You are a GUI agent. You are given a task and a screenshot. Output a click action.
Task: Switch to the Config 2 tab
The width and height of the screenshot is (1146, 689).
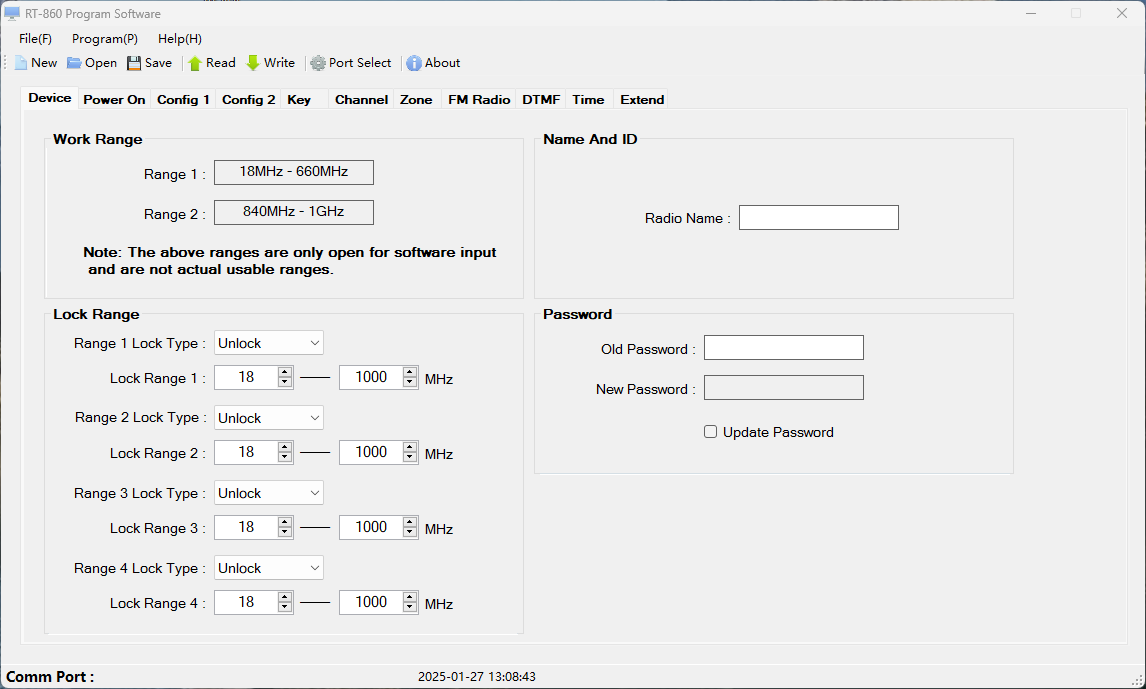click(x=248, y=99)
